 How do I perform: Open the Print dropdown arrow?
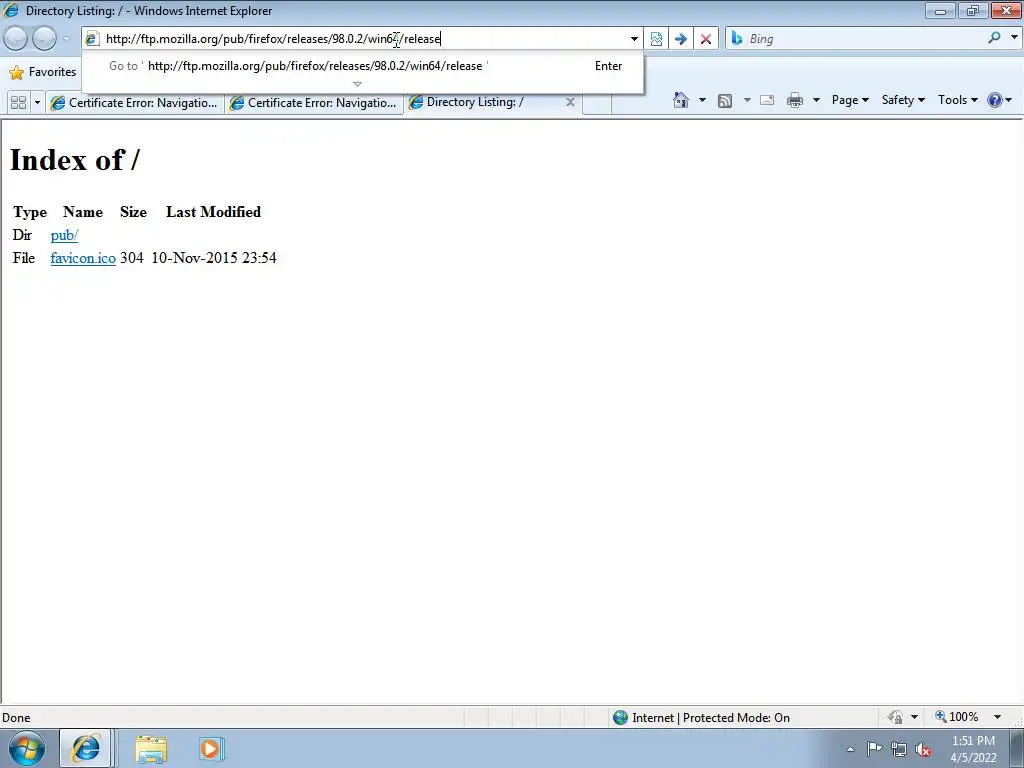(x=816, y=100)
